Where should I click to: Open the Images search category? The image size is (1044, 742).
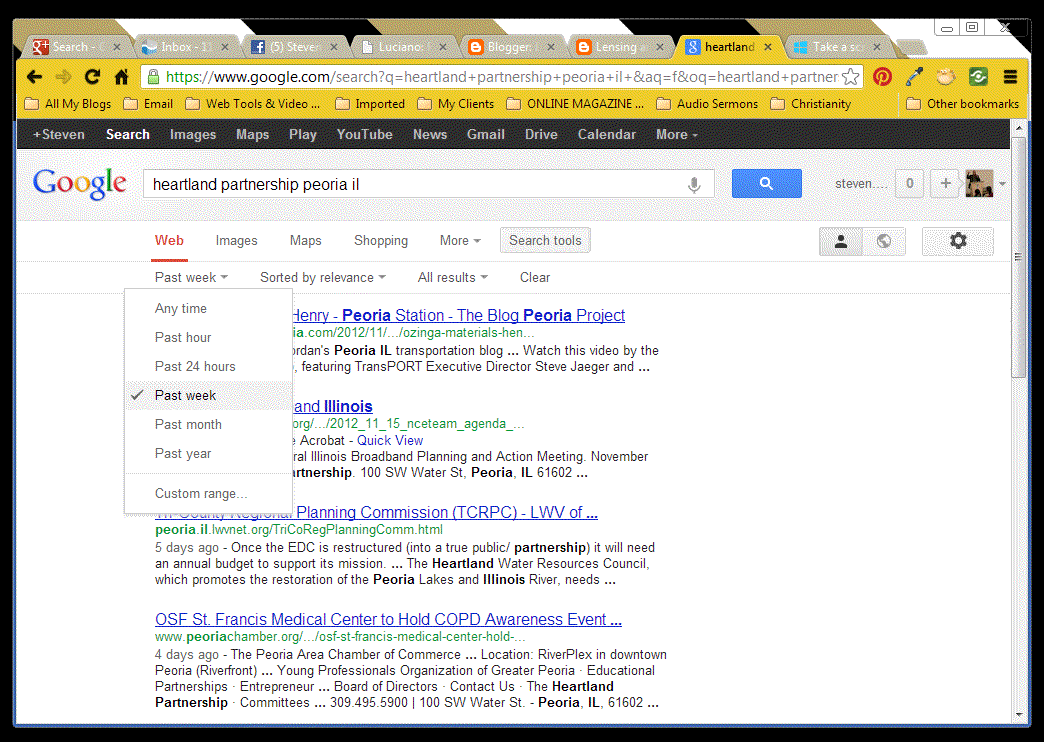click(236, 241)
